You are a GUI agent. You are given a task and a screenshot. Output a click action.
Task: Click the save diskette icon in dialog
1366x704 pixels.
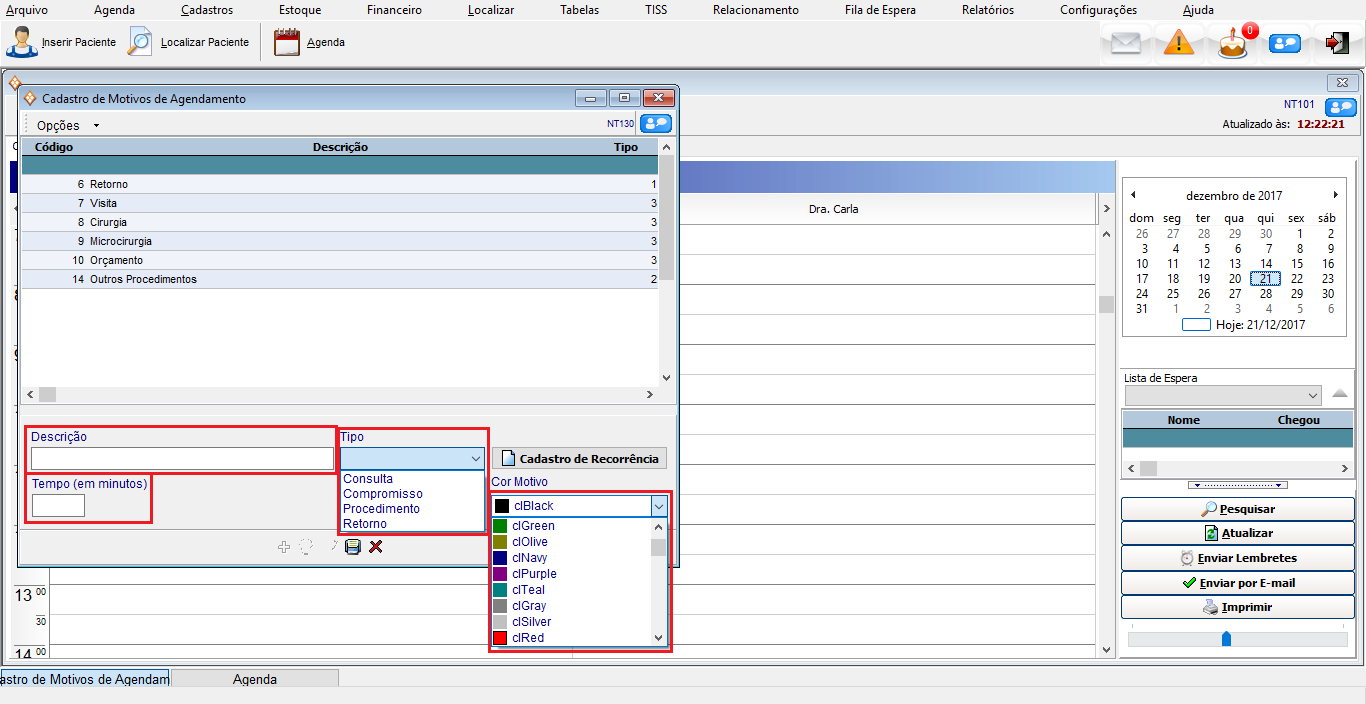click(352, 547)
